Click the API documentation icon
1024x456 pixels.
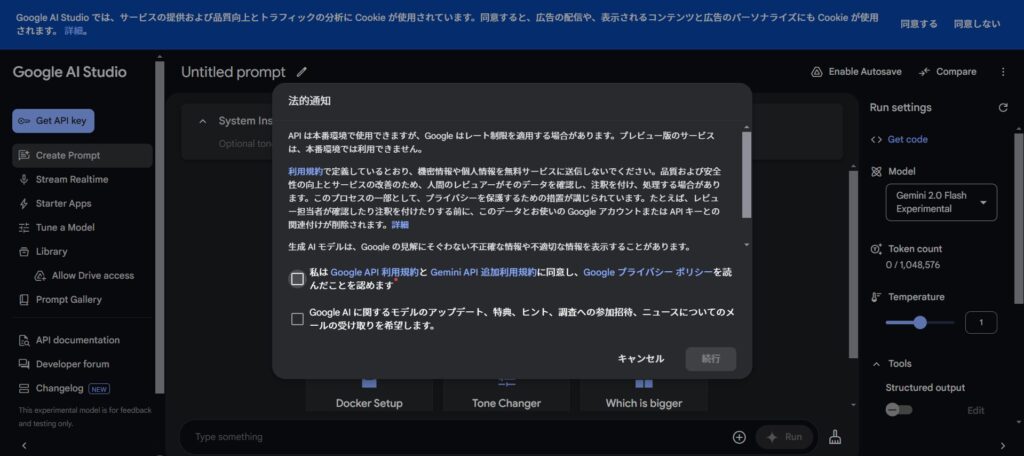point(24,340)
